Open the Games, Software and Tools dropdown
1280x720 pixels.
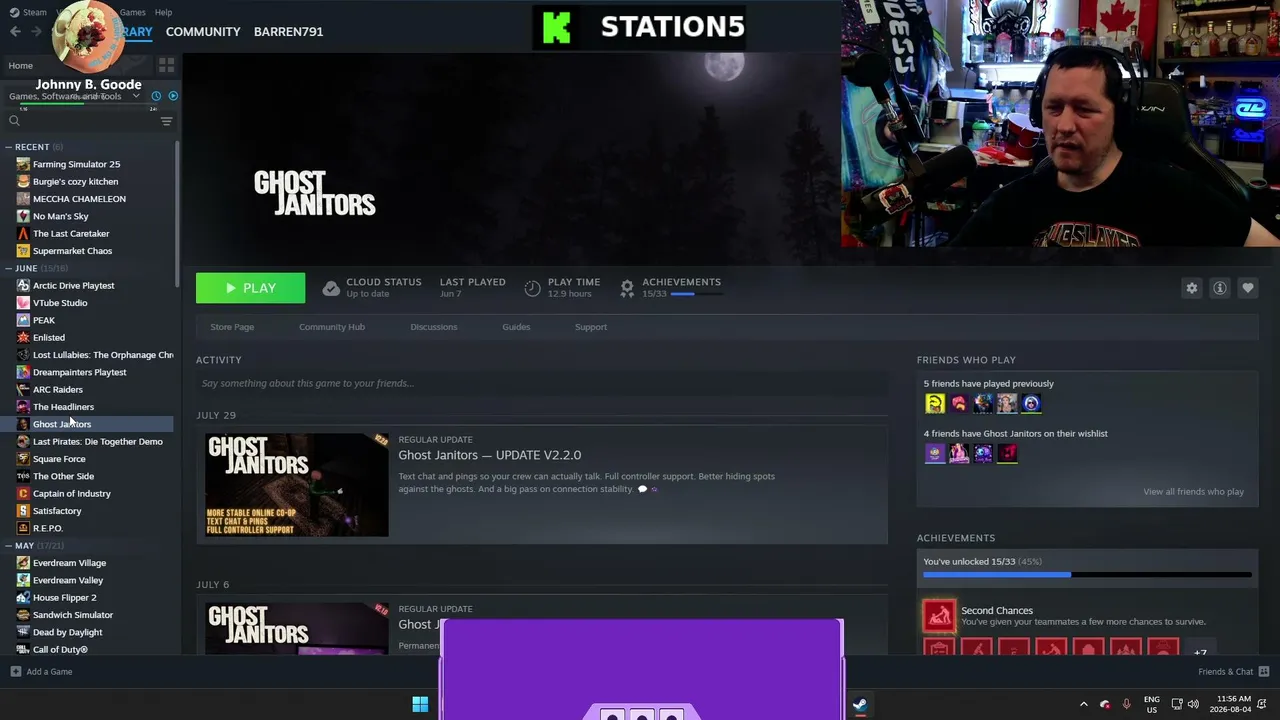pos(75,96)
